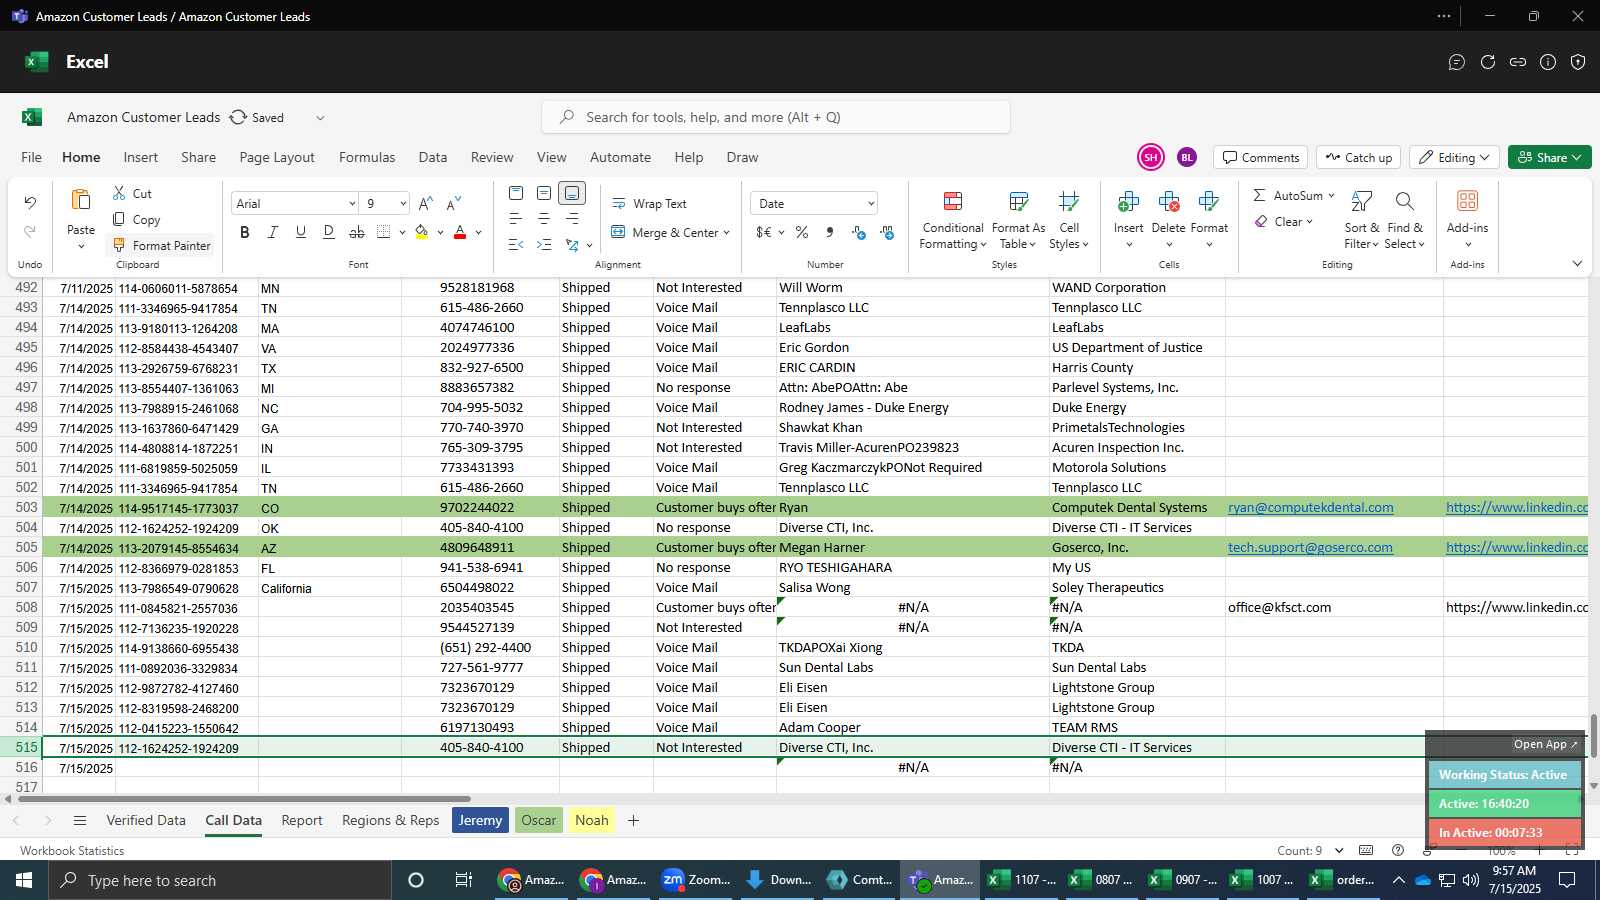The height and width of the screenshot is (900, 1600).
Task: Click the Catch up button
Action: (1358, 157)
